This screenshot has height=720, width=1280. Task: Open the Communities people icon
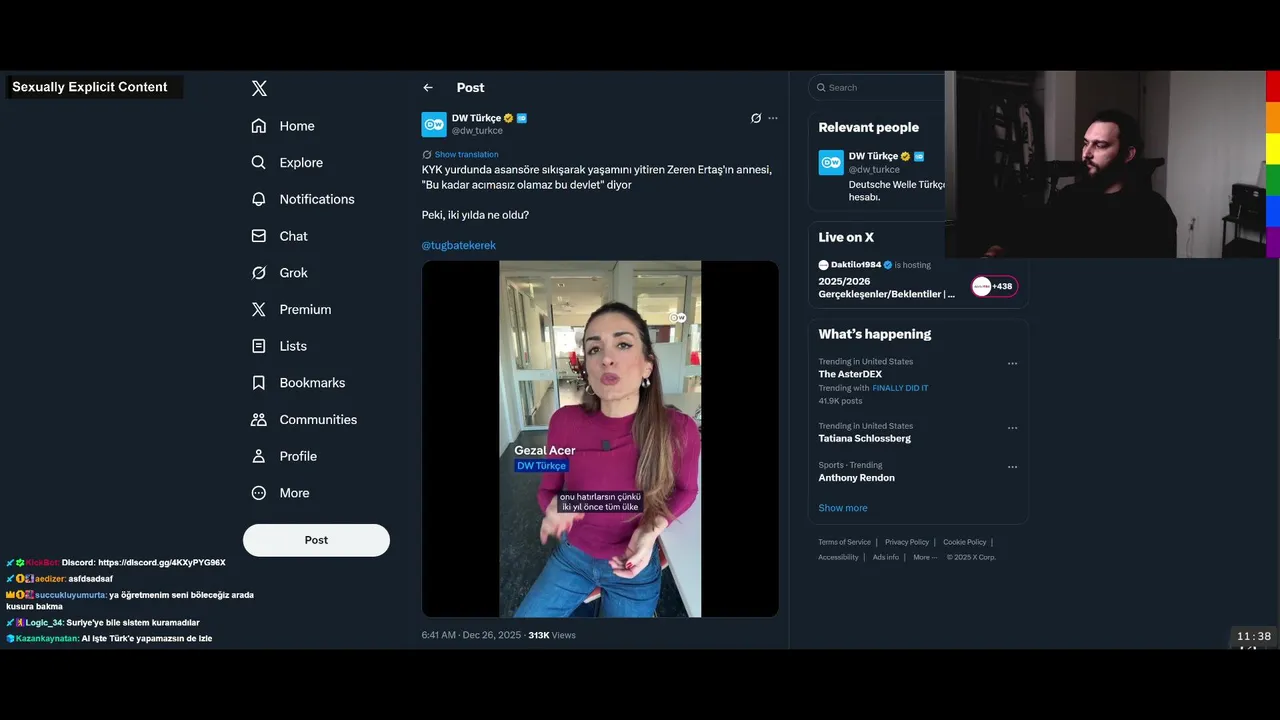[259, 420]
